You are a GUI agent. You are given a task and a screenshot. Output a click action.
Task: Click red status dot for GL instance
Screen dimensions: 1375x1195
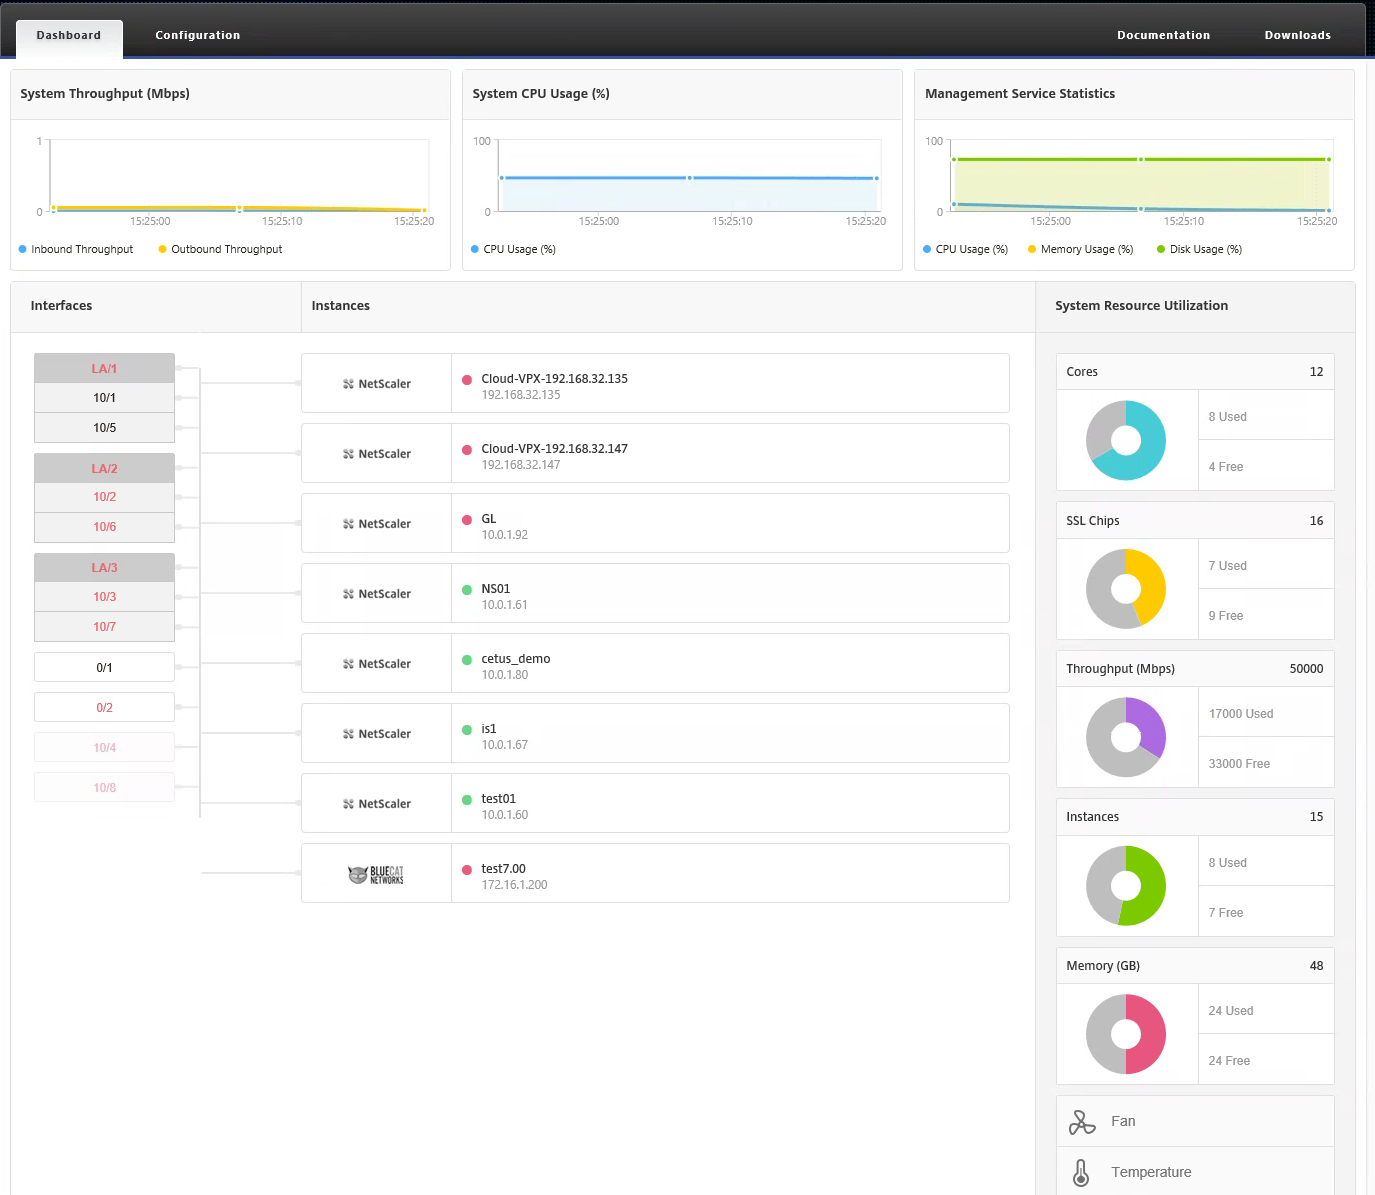tap(467, 520)
